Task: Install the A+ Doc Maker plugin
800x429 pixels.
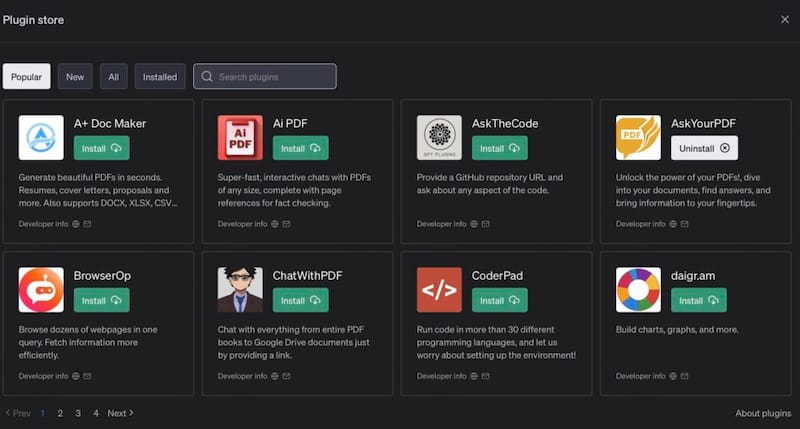Action: 102,148
